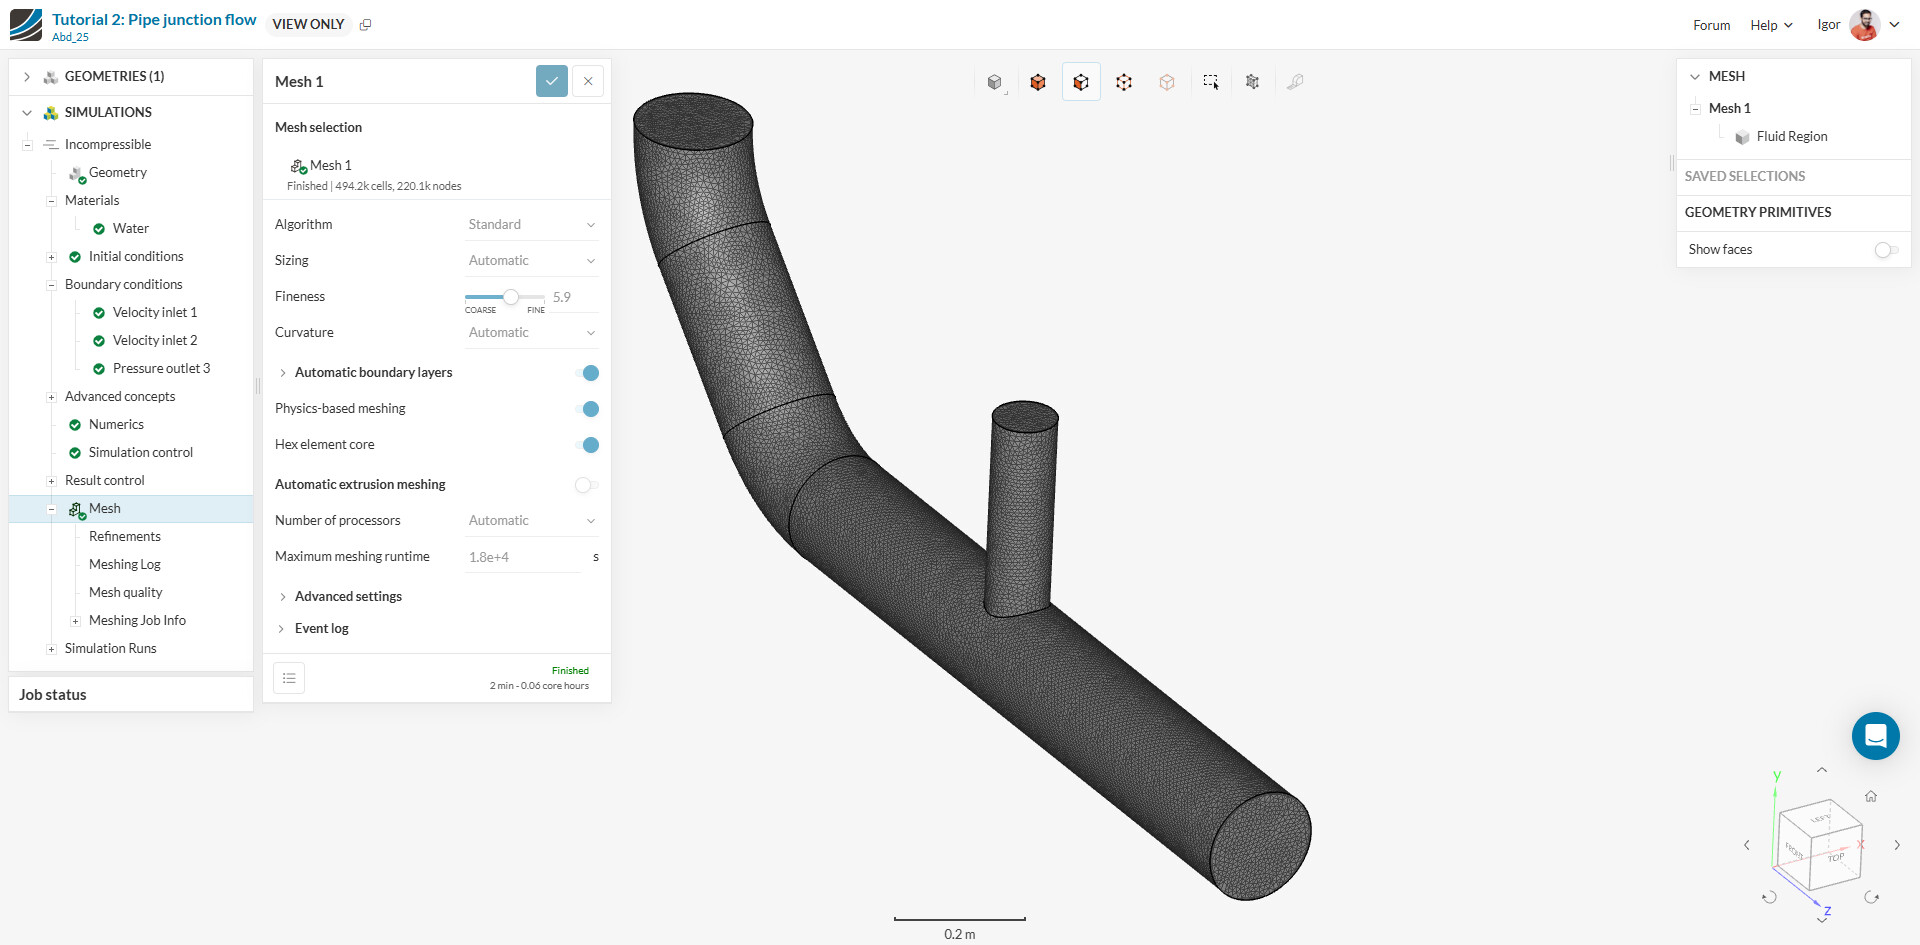This screenshot has height=945, width=1920.
Task: Open Mesh quality item
Action: [x=126, y=593]
